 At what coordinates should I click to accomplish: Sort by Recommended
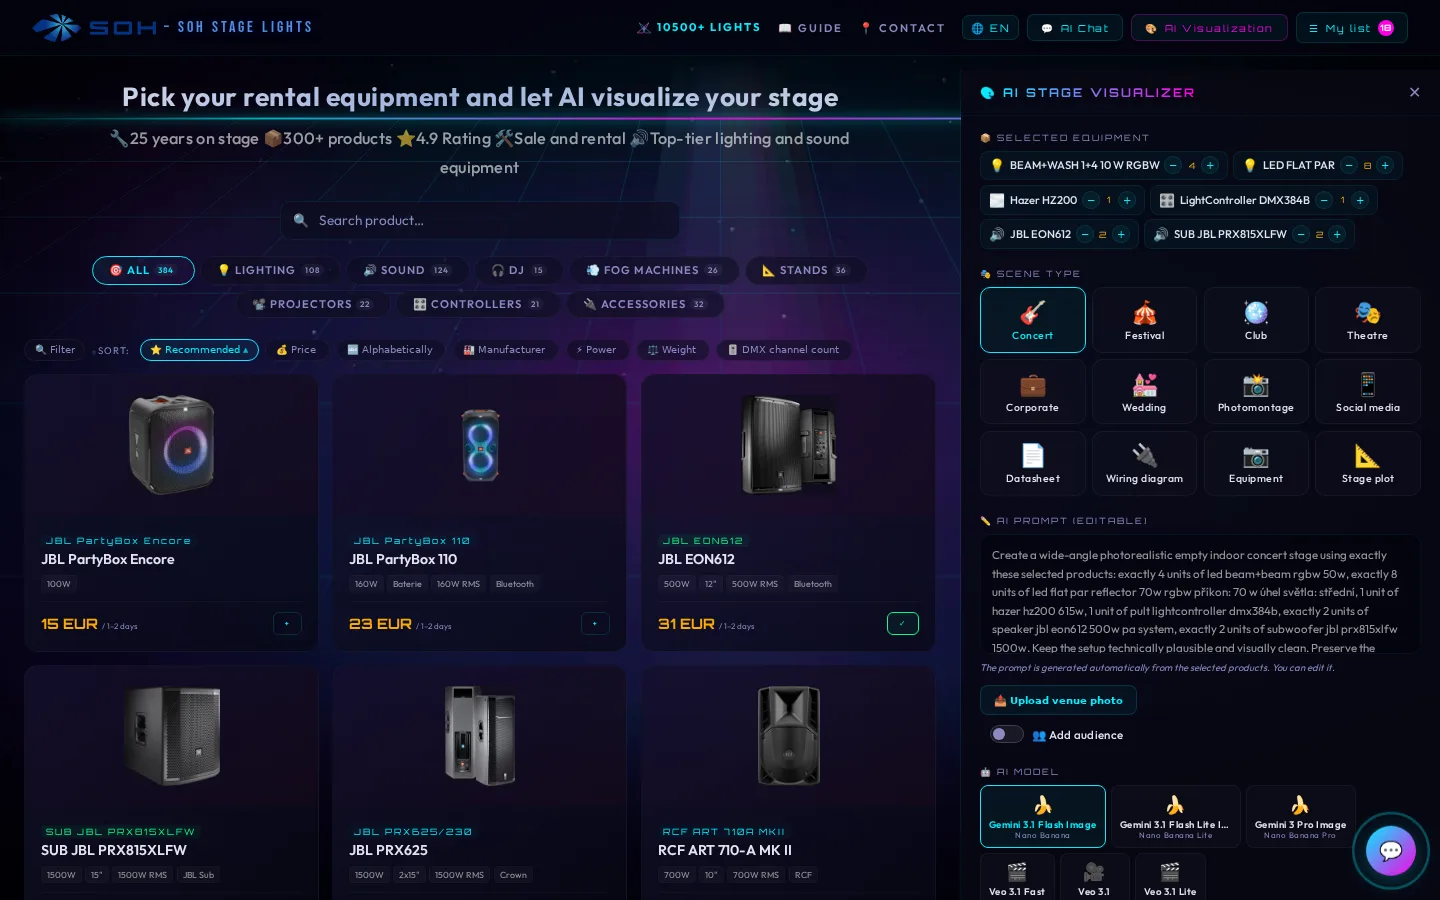[199, 350]
